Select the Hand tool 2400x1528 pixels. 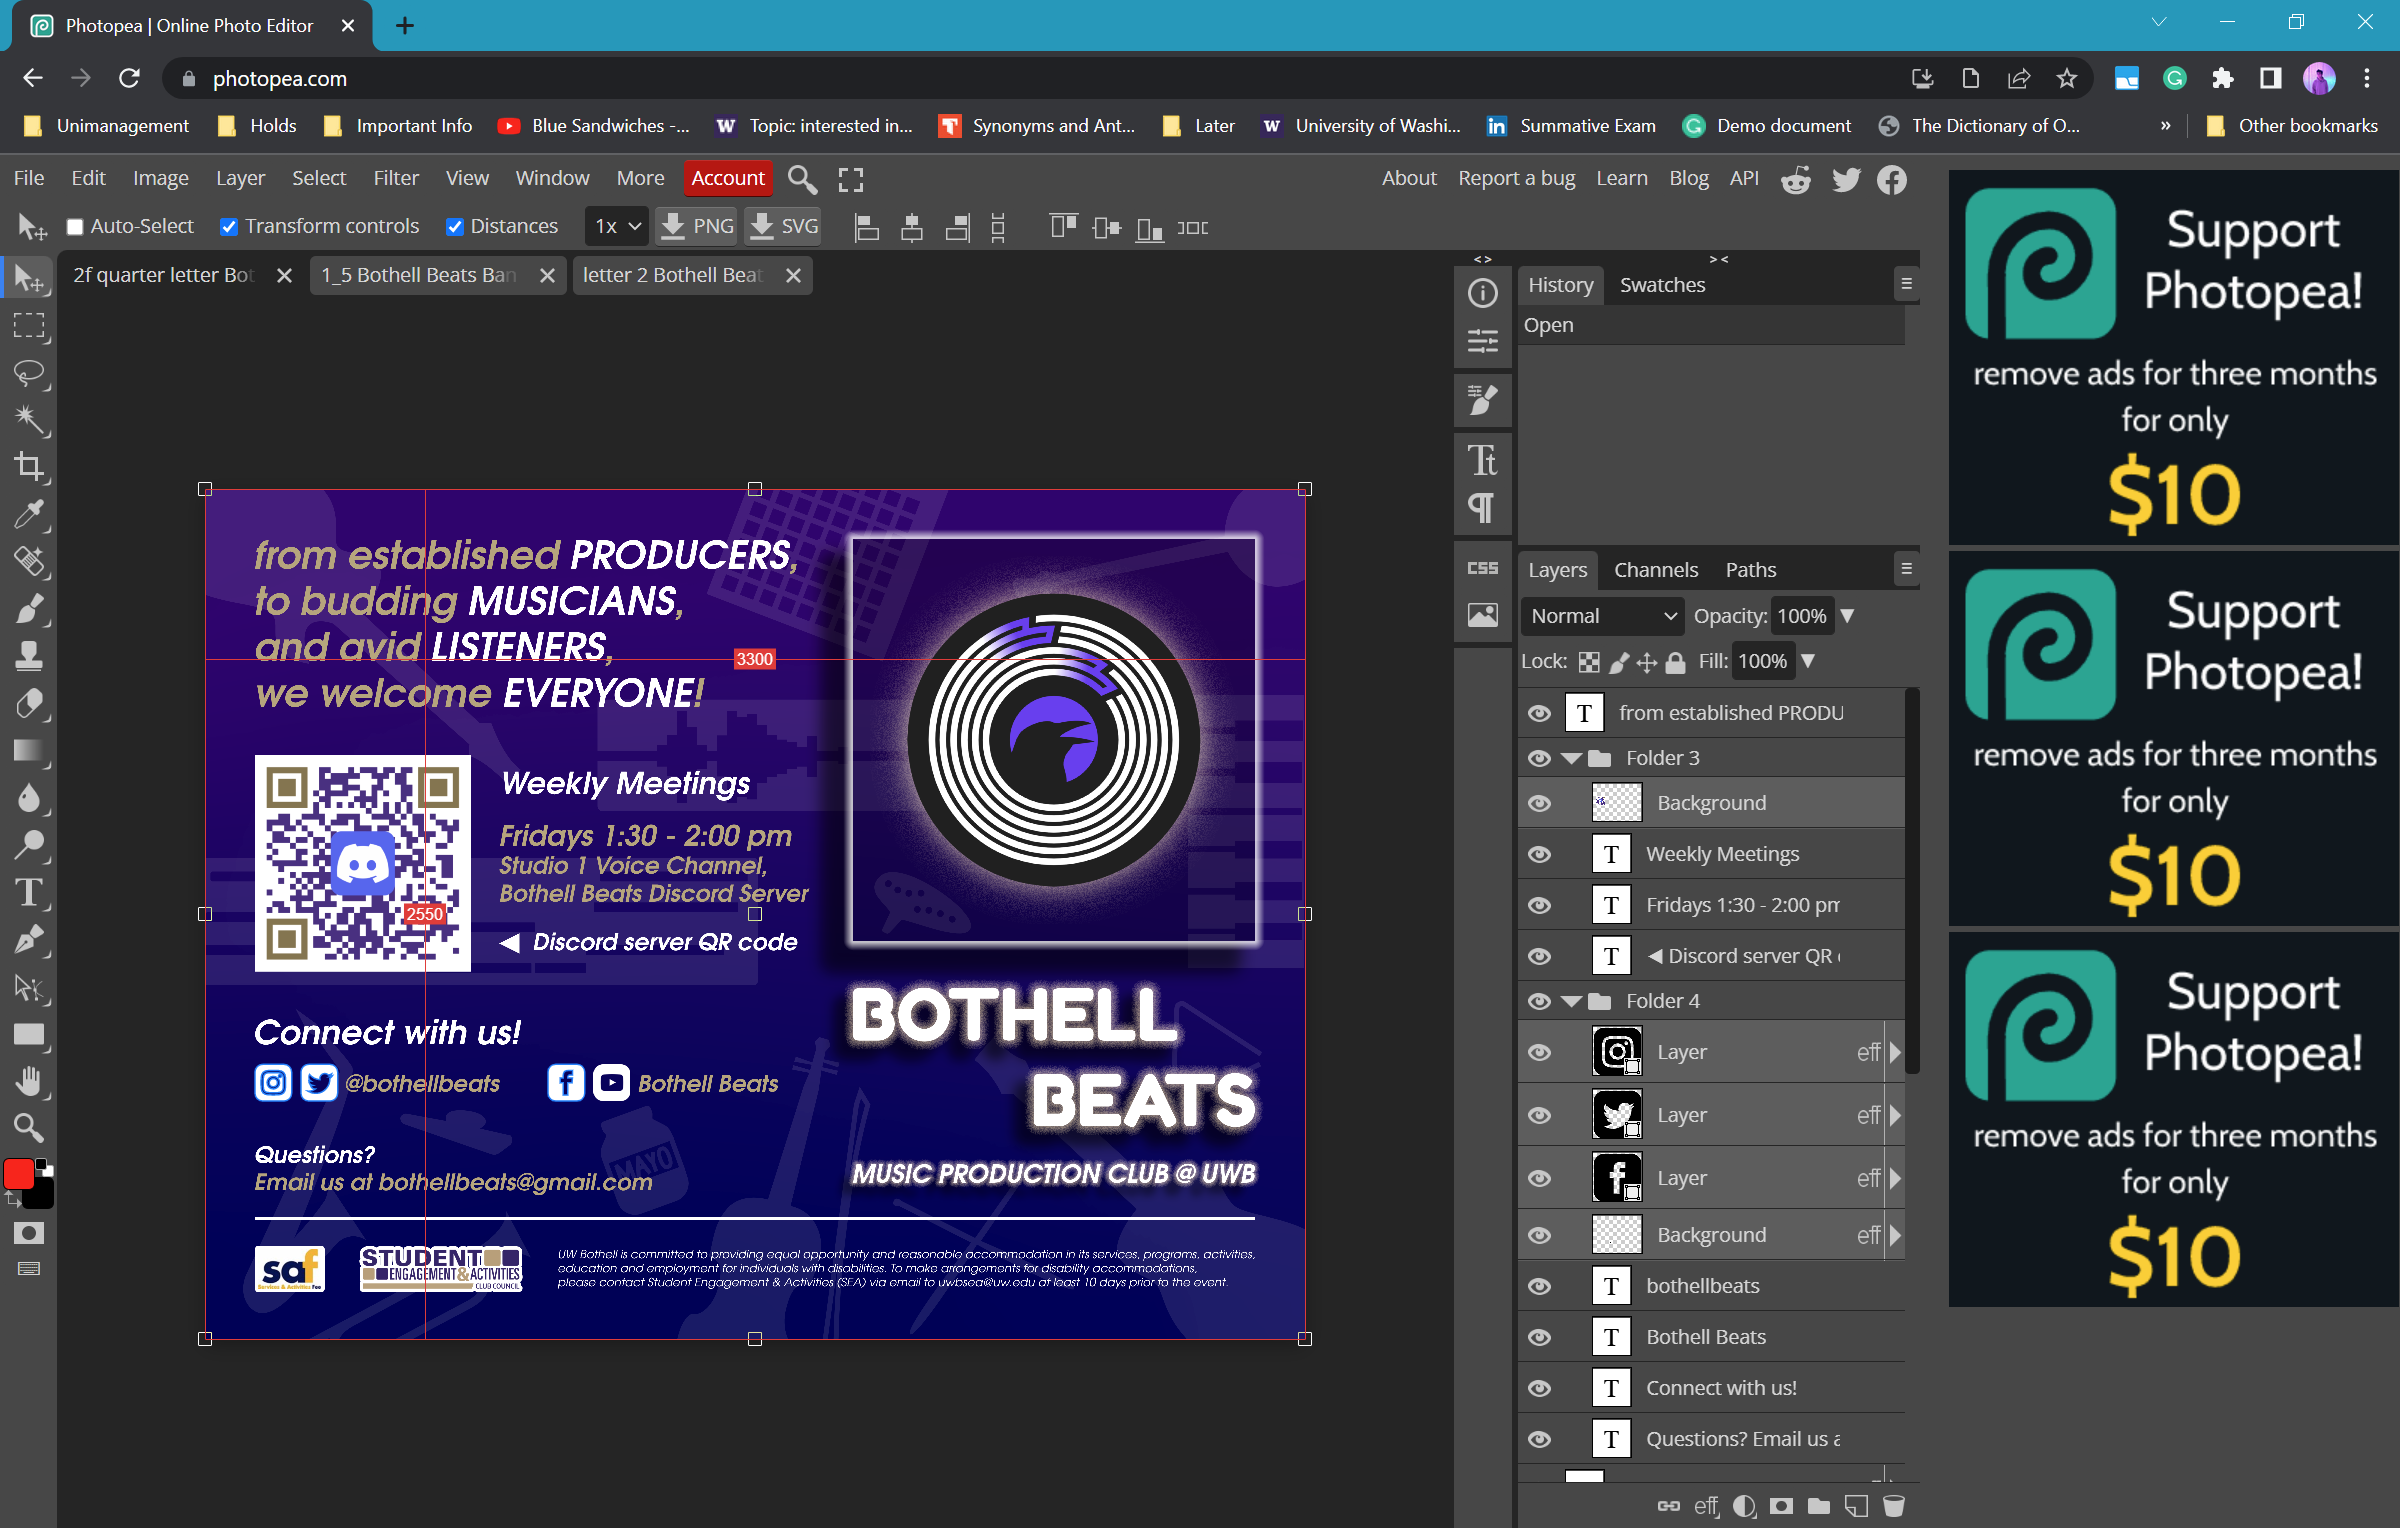(30, 1081)
